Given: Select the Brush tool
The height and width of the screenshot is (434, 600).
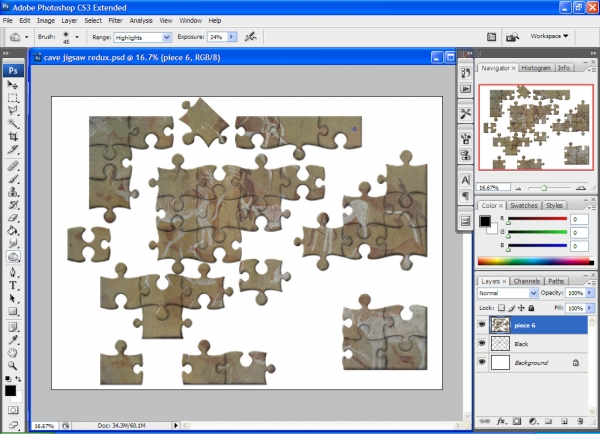Looking at the screenshot, I should 13,179.
